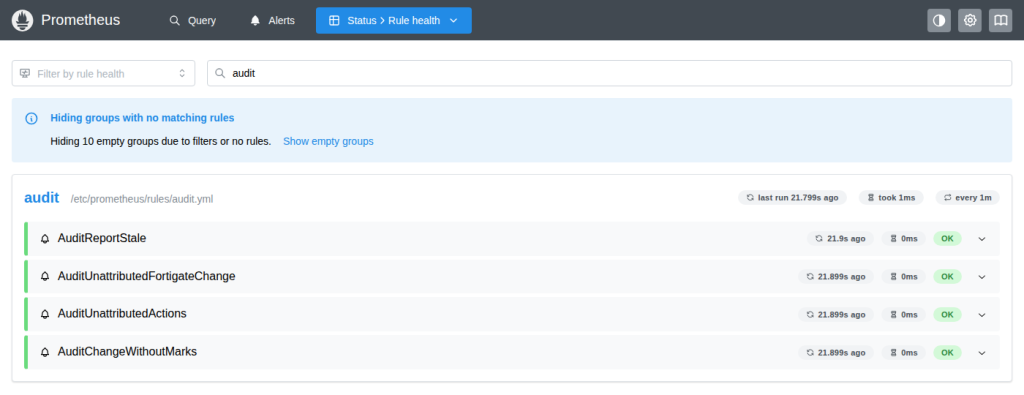Click the info icon in the blue notice

pos(31,118)
